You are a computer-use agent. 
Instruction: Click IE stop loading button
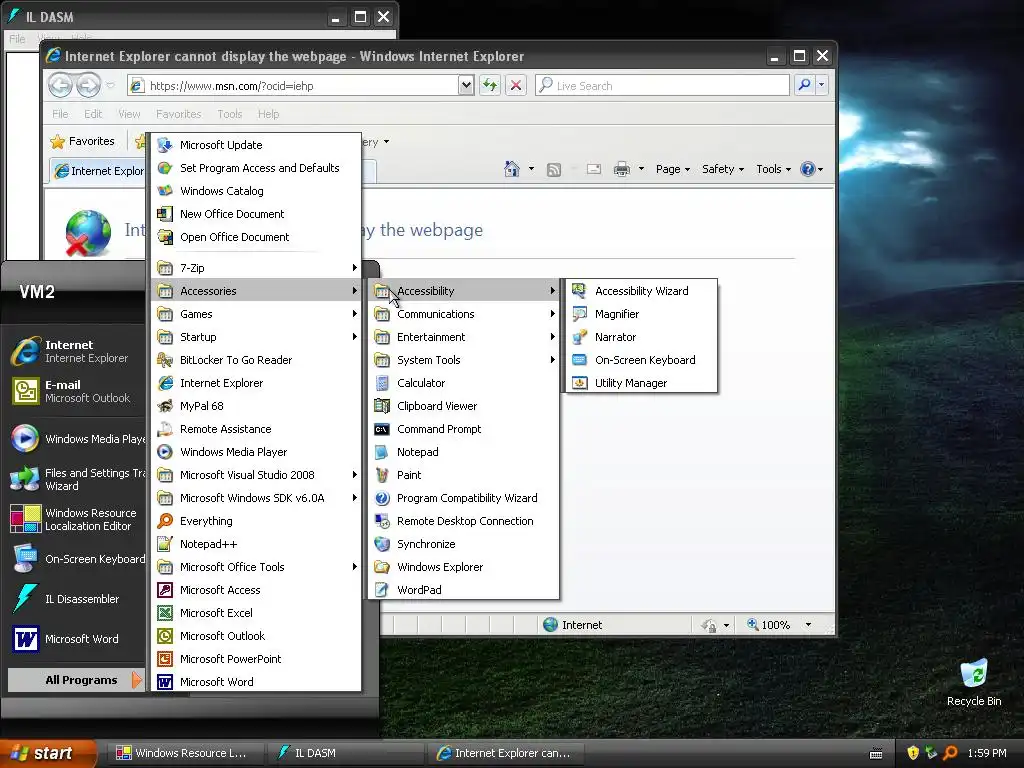click(516, 85)
